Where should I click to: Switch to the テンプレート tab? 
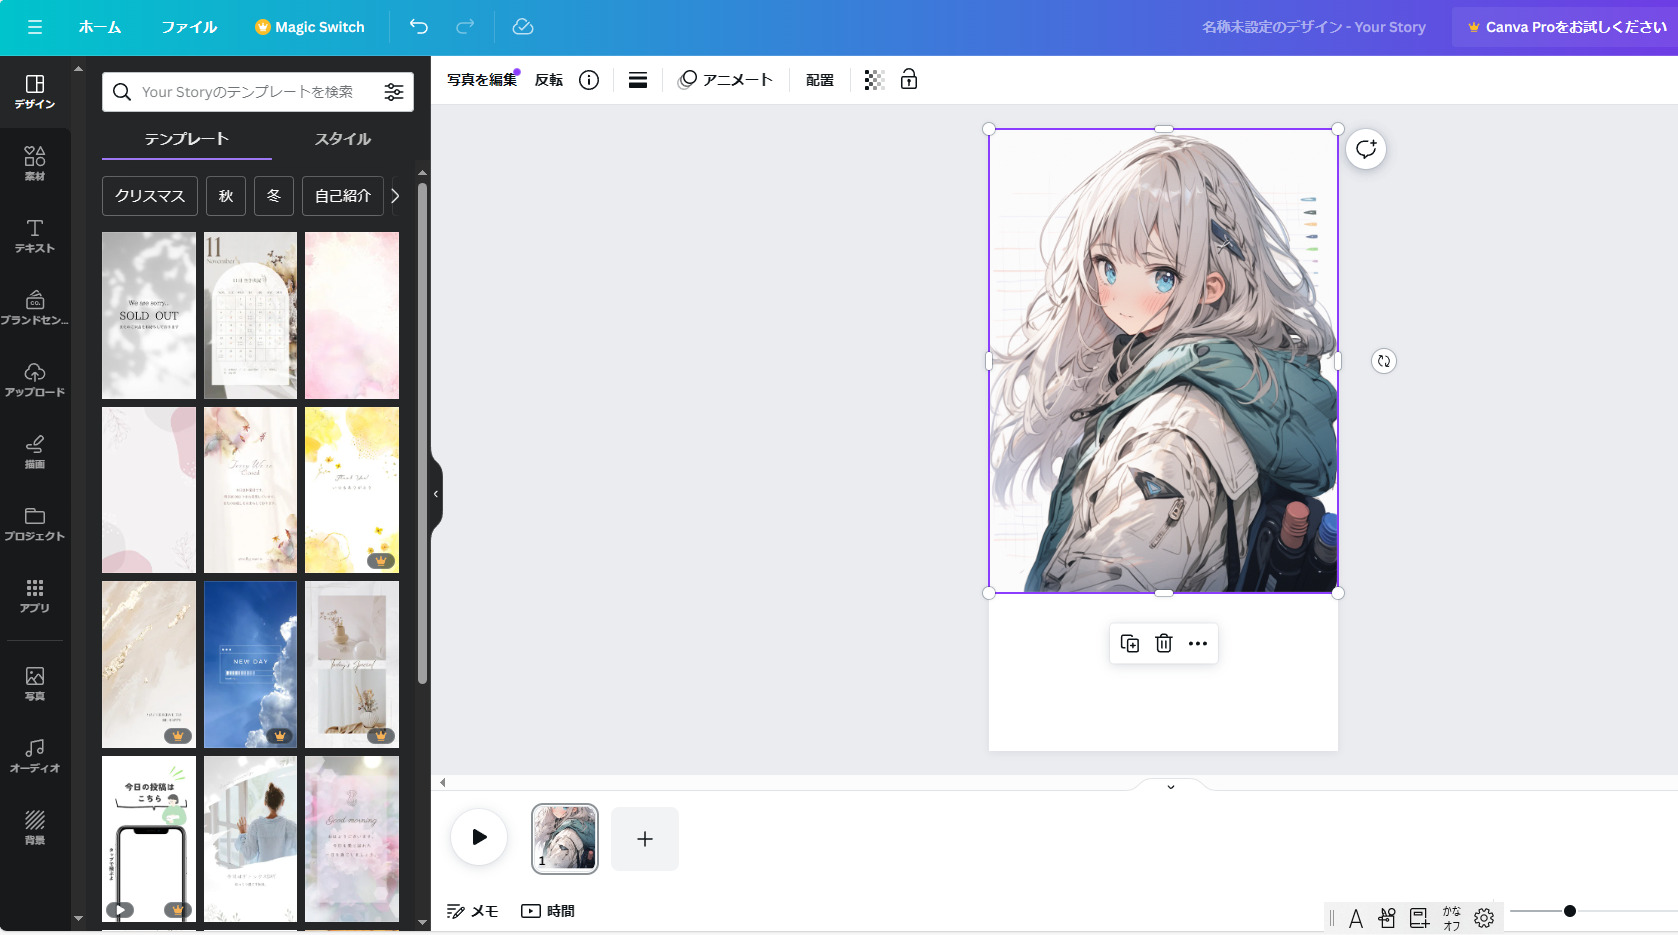(x=187, y=139)
